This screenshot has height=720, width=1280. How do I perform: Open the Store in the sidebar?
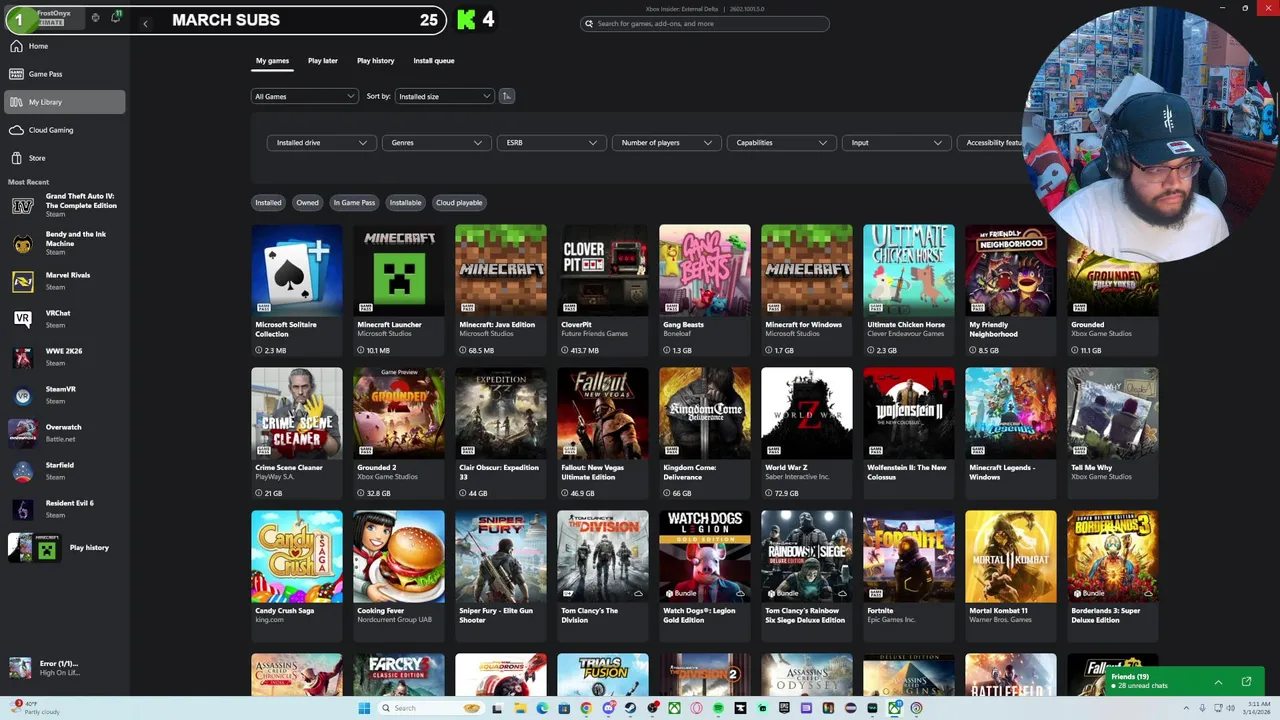pyautogui.click(x=65, y=158)
